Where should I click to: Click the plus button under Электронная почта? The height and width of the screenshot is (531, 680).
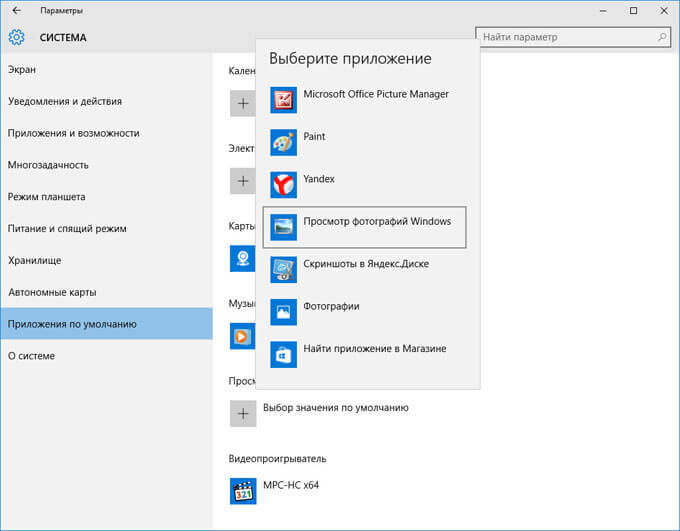coord(242,181)
